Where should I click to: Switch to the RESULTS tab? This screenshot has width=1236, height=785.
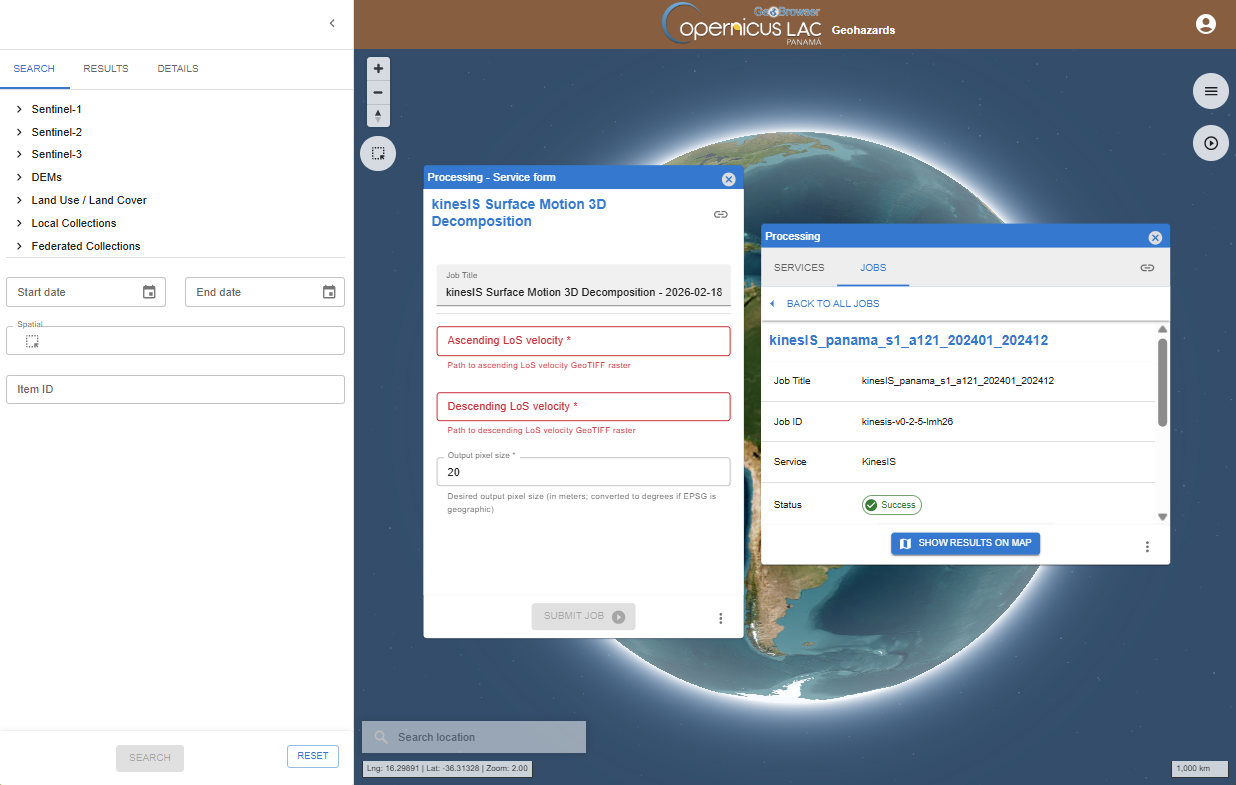pyautogui.click(x=106, y=69)
